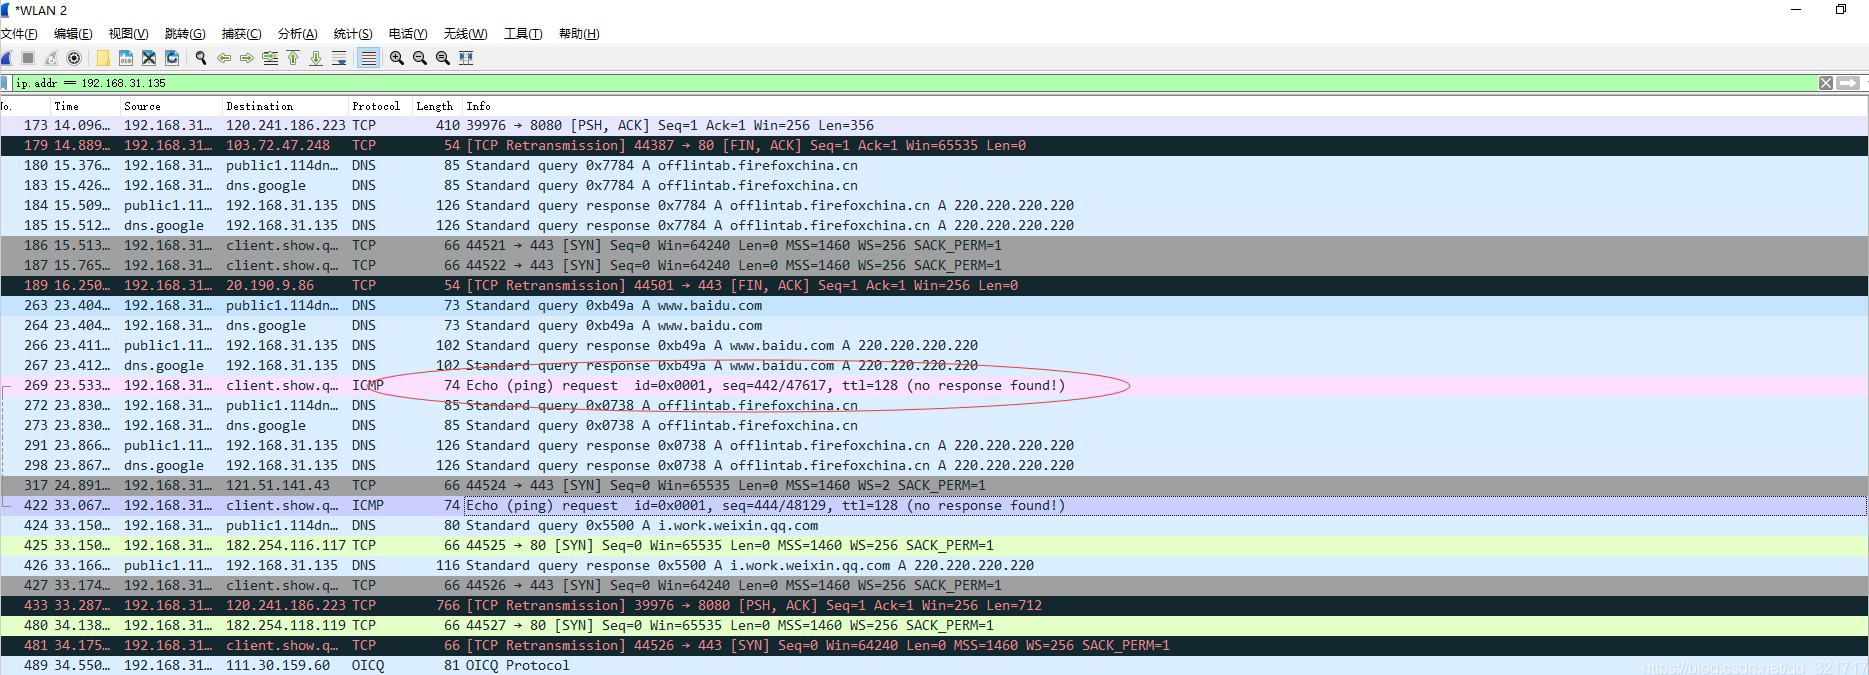1869x675 pixels.
Task: Find a packet with the magnifier icon
Action: coord(201,58)
